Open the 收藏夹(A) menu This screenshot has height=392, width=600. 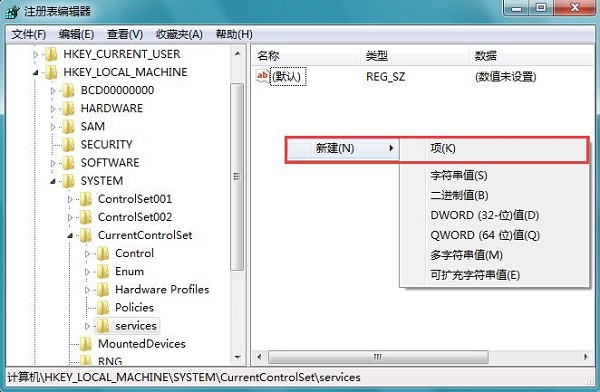tap(179, 34)
